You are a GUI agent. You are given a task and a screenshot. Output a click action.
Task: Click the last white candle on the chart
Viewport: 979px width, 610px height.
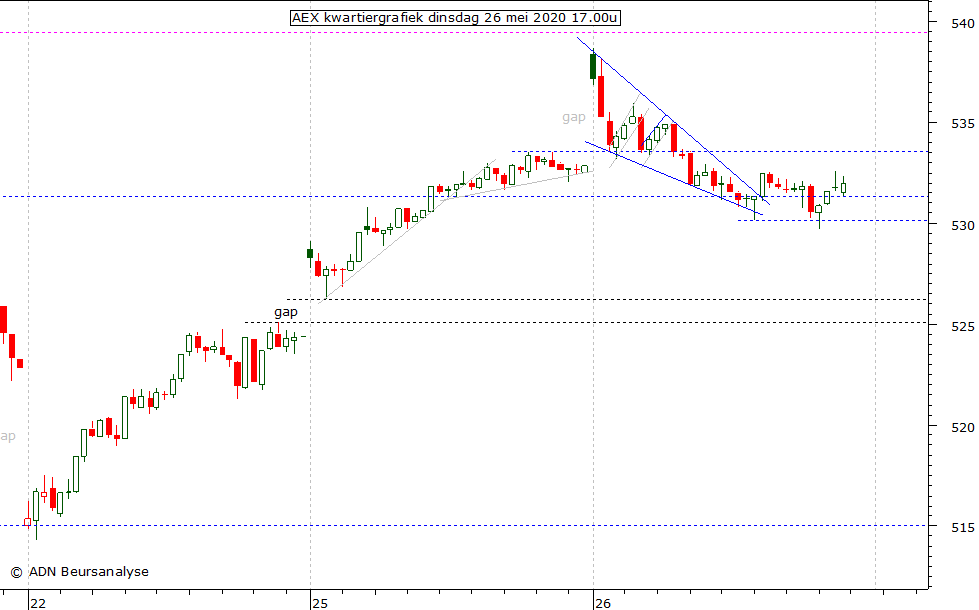tap(843, 187)
